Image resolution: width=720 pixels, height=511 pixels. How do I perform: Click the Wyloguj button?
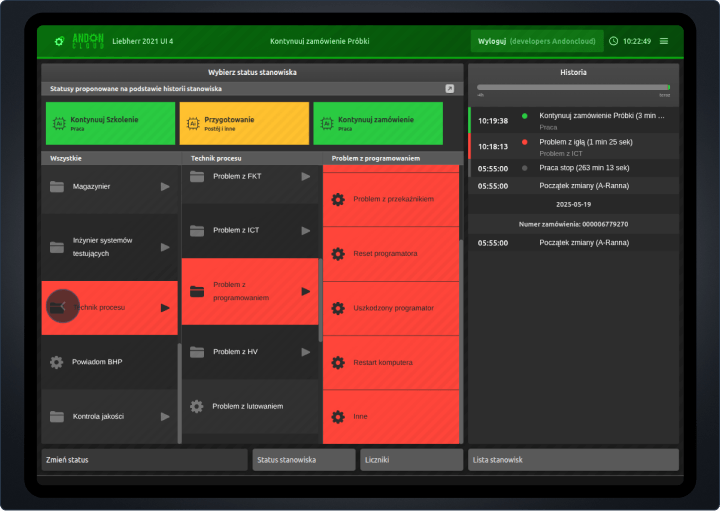click(536, 41)
